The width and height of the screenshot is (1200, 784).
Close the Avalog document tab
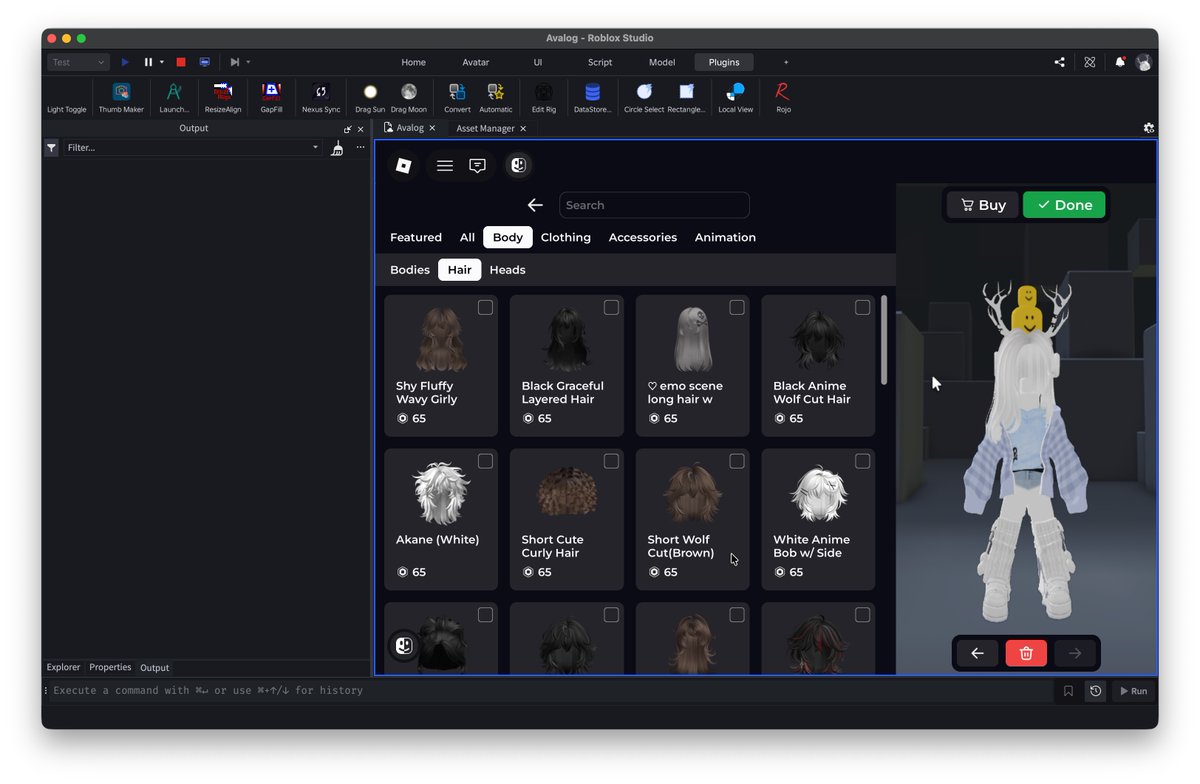[x=432, y=128]
